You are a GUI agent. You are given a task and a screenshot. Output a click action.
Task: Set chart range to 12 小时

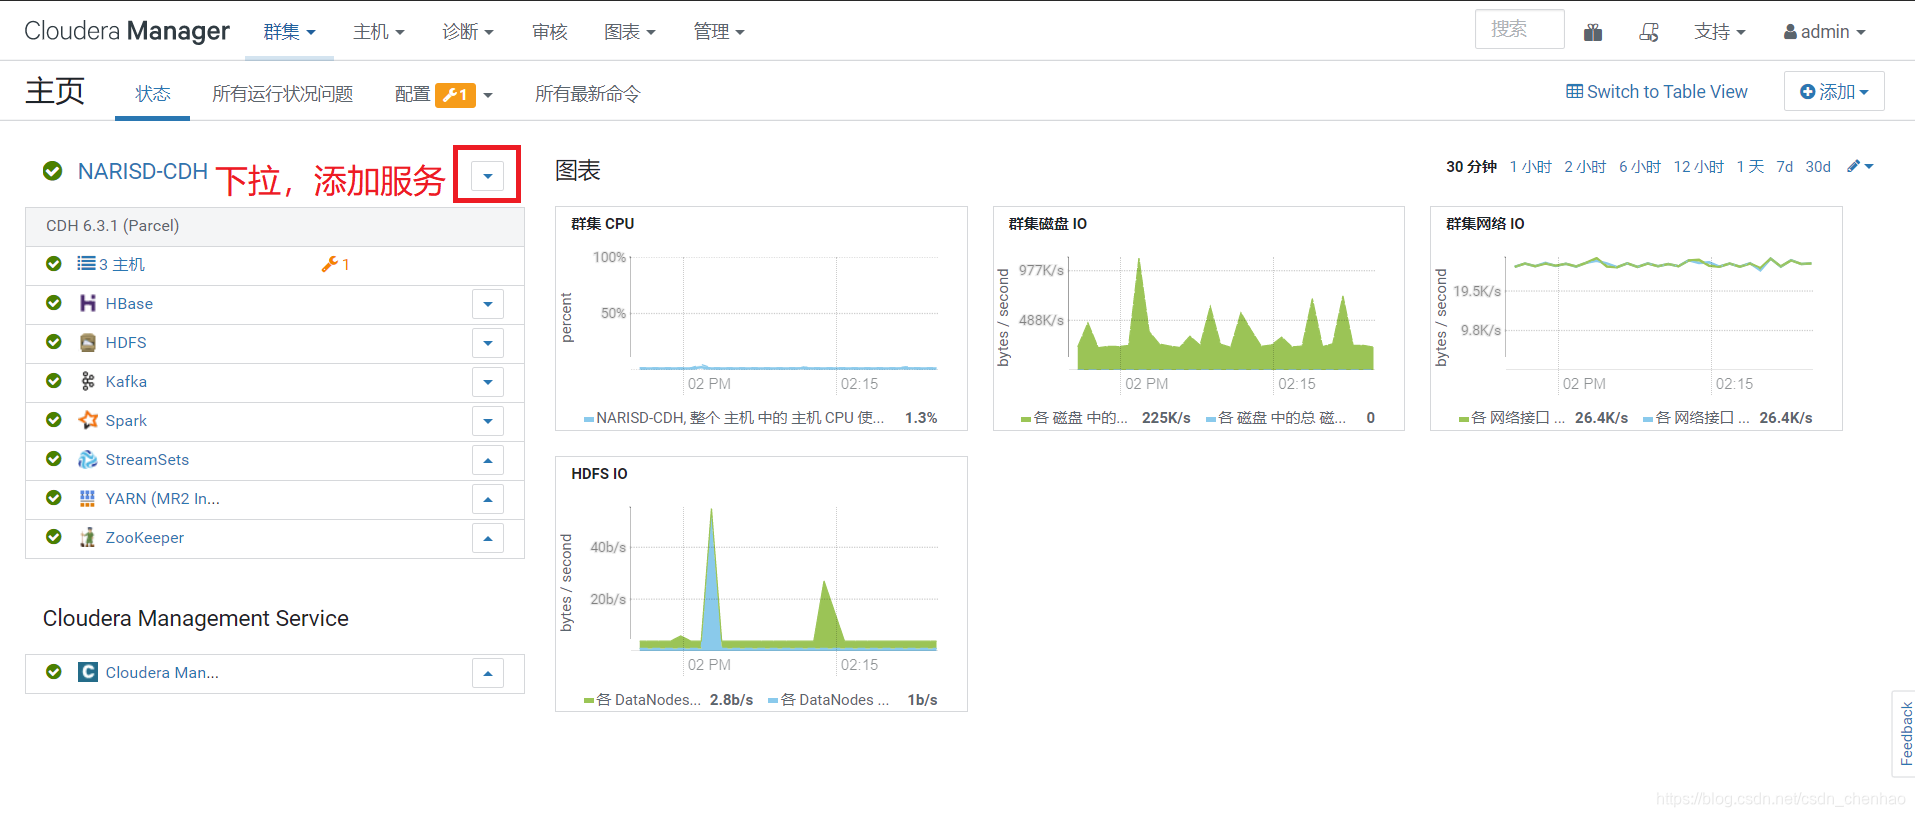[1699, 167]
